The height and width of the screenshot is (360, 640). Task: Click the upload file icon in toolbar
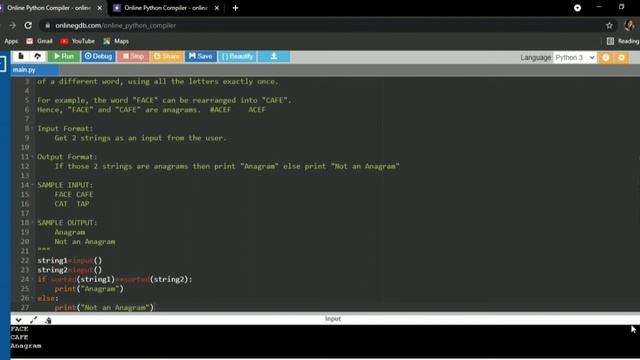click(37, 56)
